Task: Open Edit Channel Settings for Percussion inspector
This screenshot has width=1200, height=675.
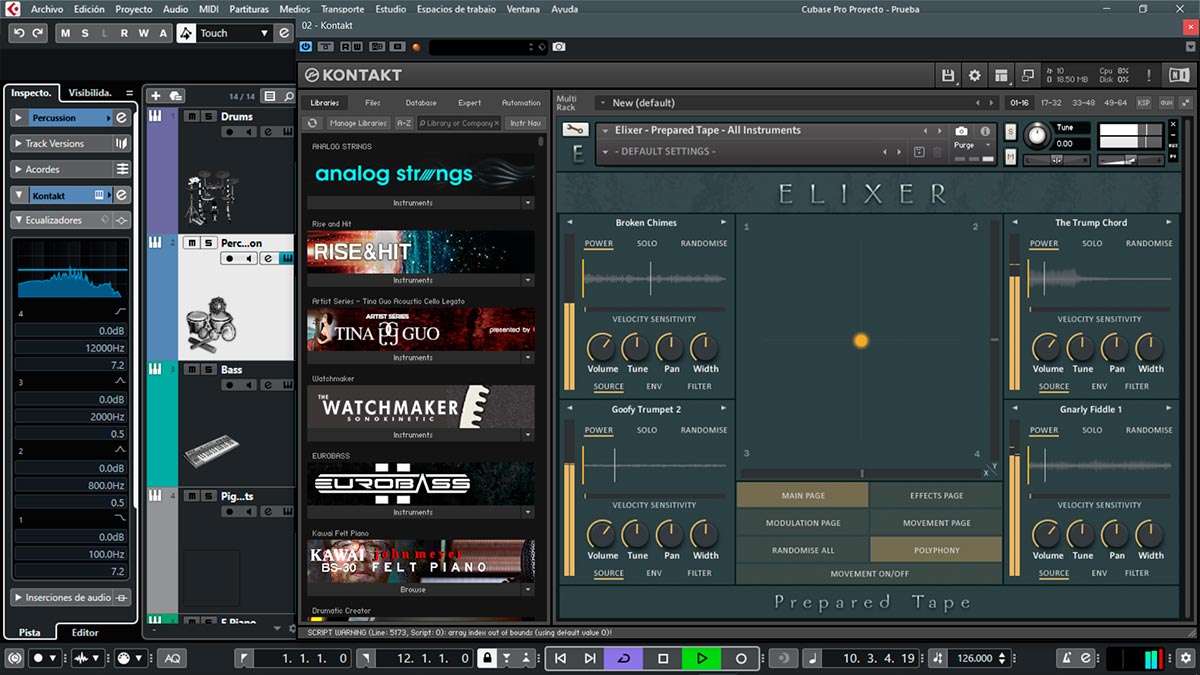Action: (121, 118)
